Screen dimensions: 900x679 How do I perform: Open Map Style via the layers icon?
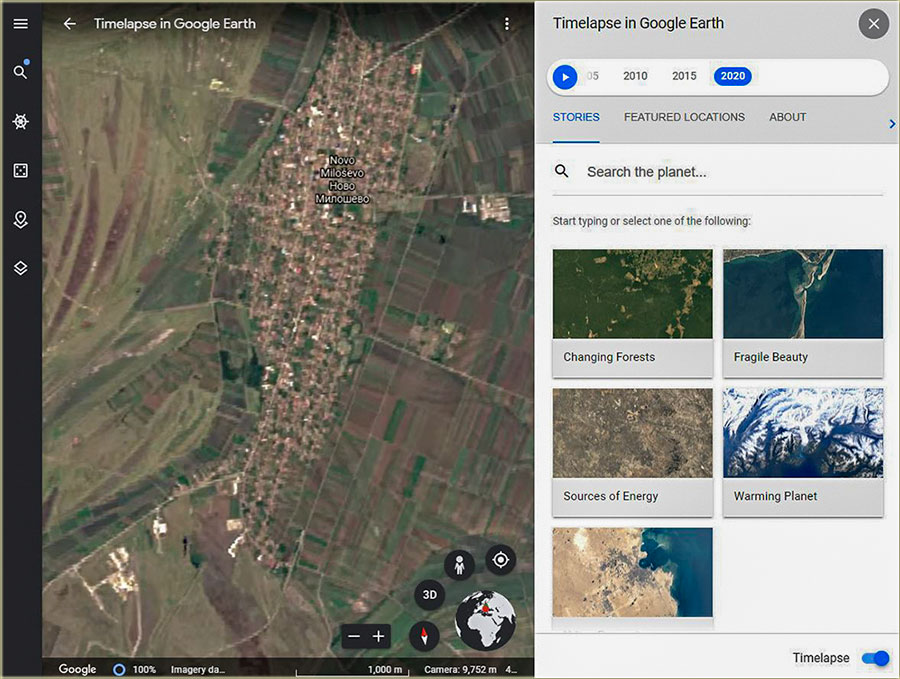coord(20,267)
